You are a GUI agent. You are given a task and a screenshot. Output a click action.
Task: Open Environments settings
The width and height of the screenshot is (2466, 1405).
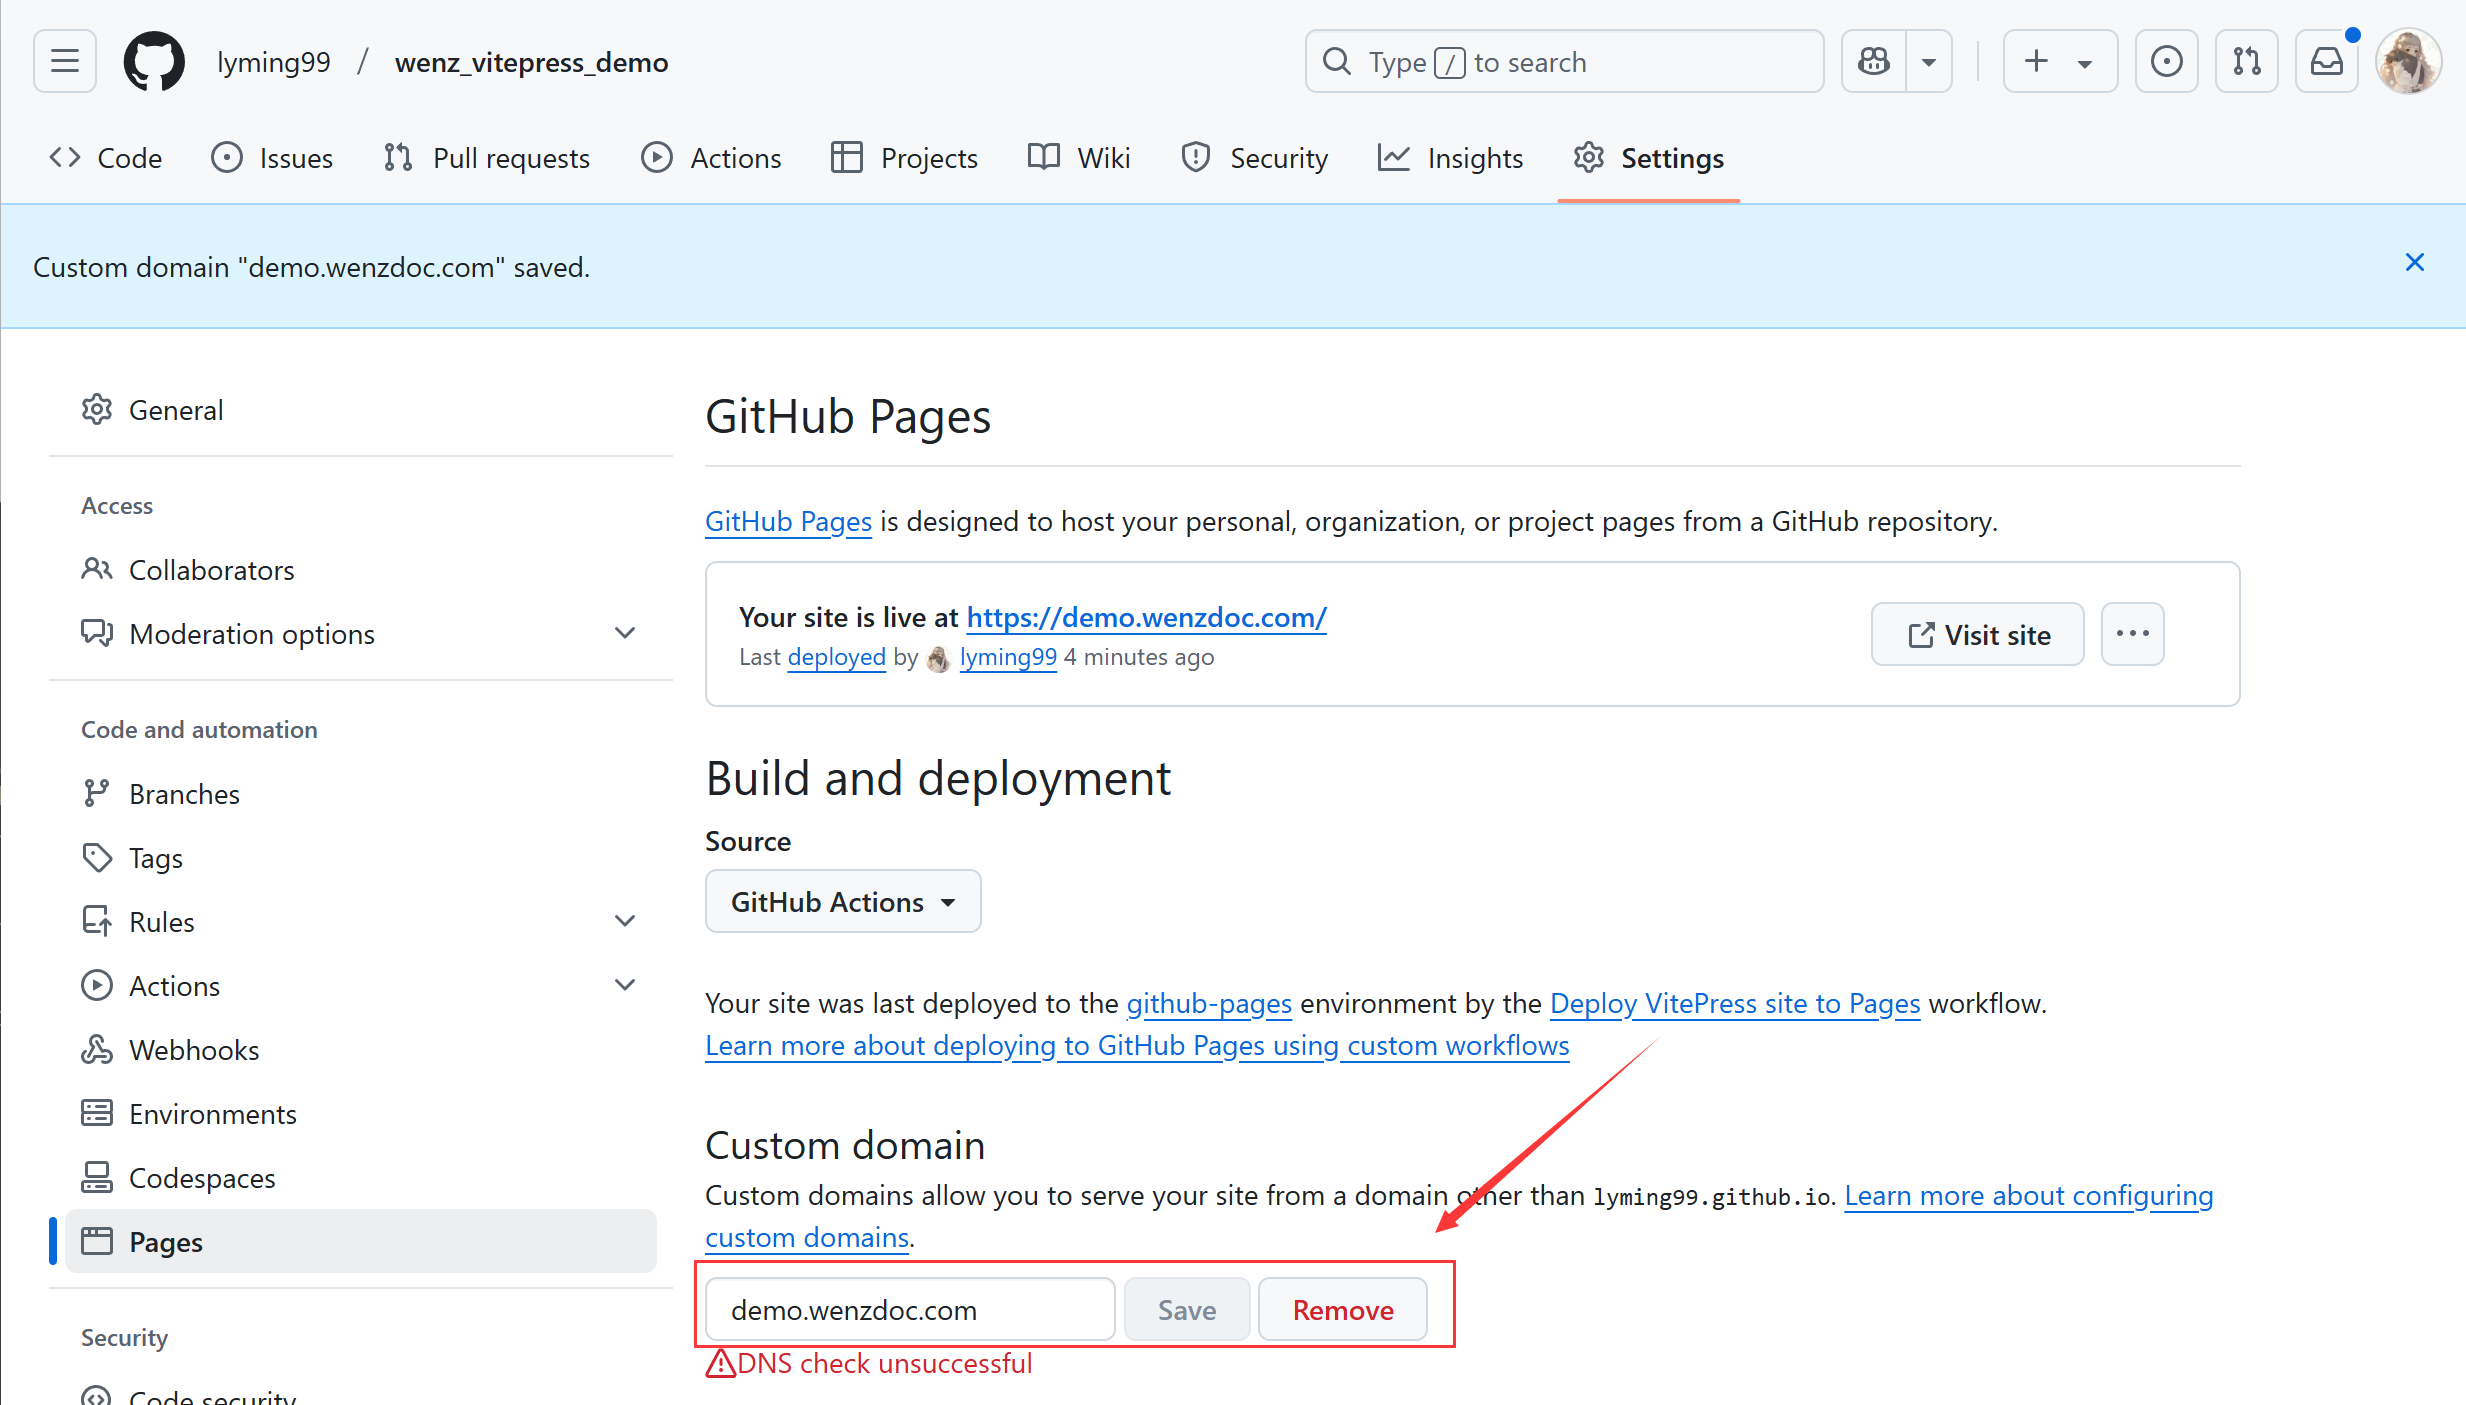point(361,1114)
